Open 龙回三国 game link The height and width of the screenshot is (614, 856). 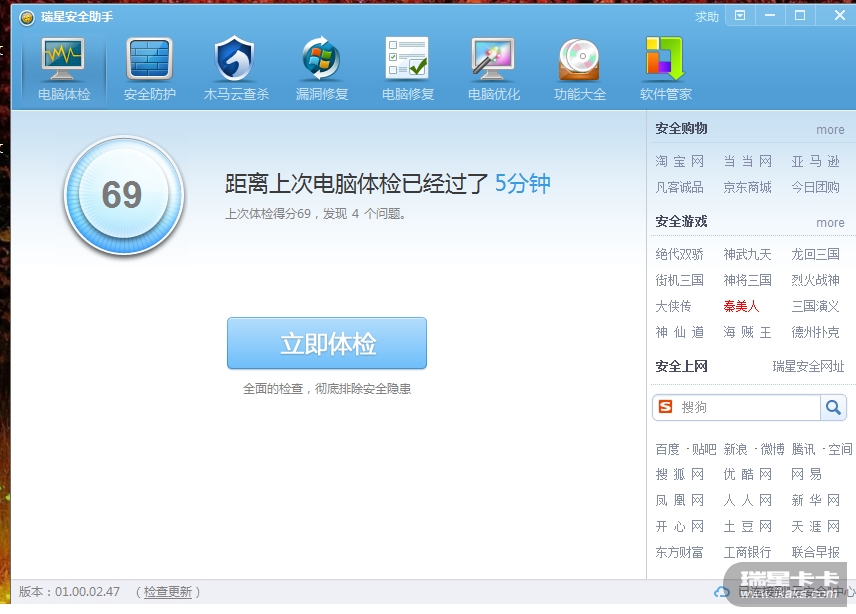click(x=816, y=254)
